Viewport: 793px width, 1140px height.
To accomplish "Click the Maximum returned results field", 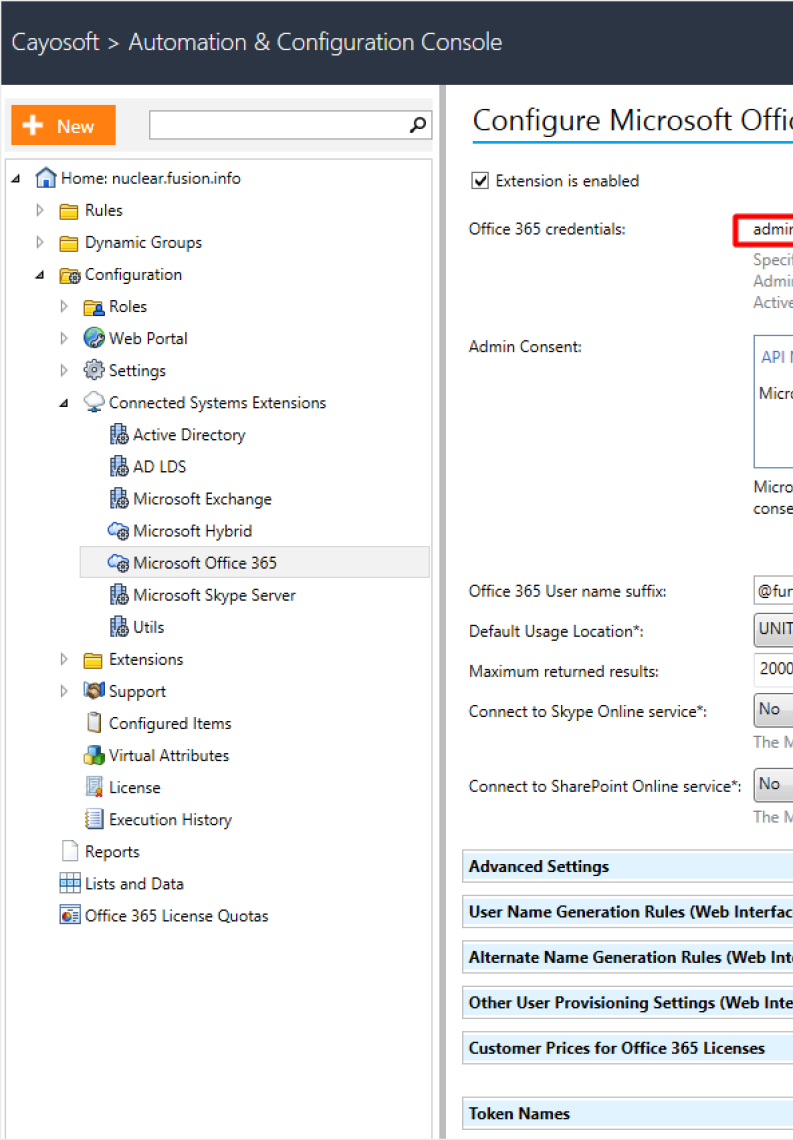I will click(773, 670).
